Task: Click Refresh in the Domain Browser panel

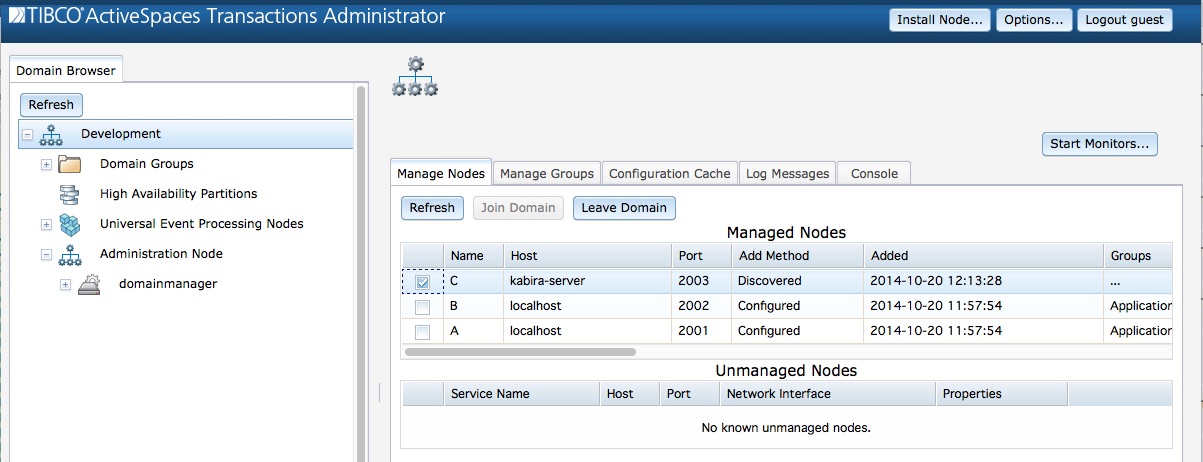Action: [x=51, y=105]
